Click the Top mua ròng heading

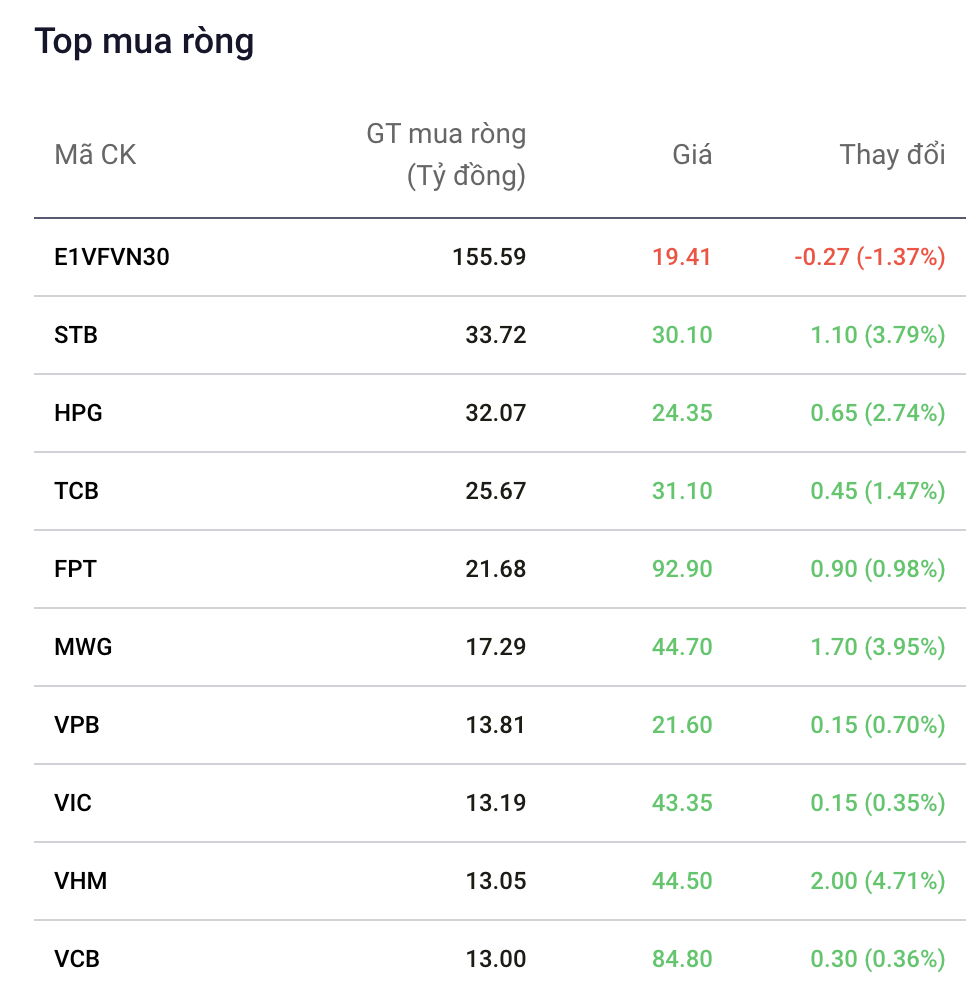[x=145, y=41]
